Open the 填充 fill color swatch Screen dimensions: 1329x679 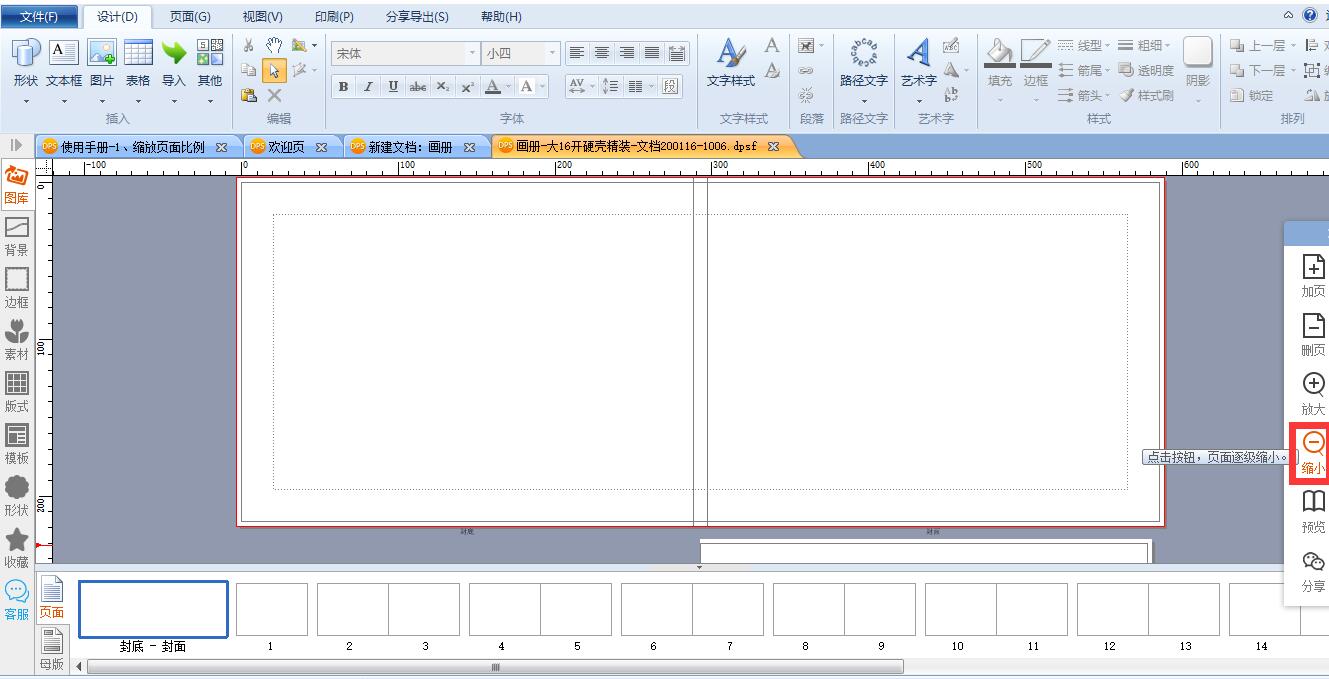(999, 53)
